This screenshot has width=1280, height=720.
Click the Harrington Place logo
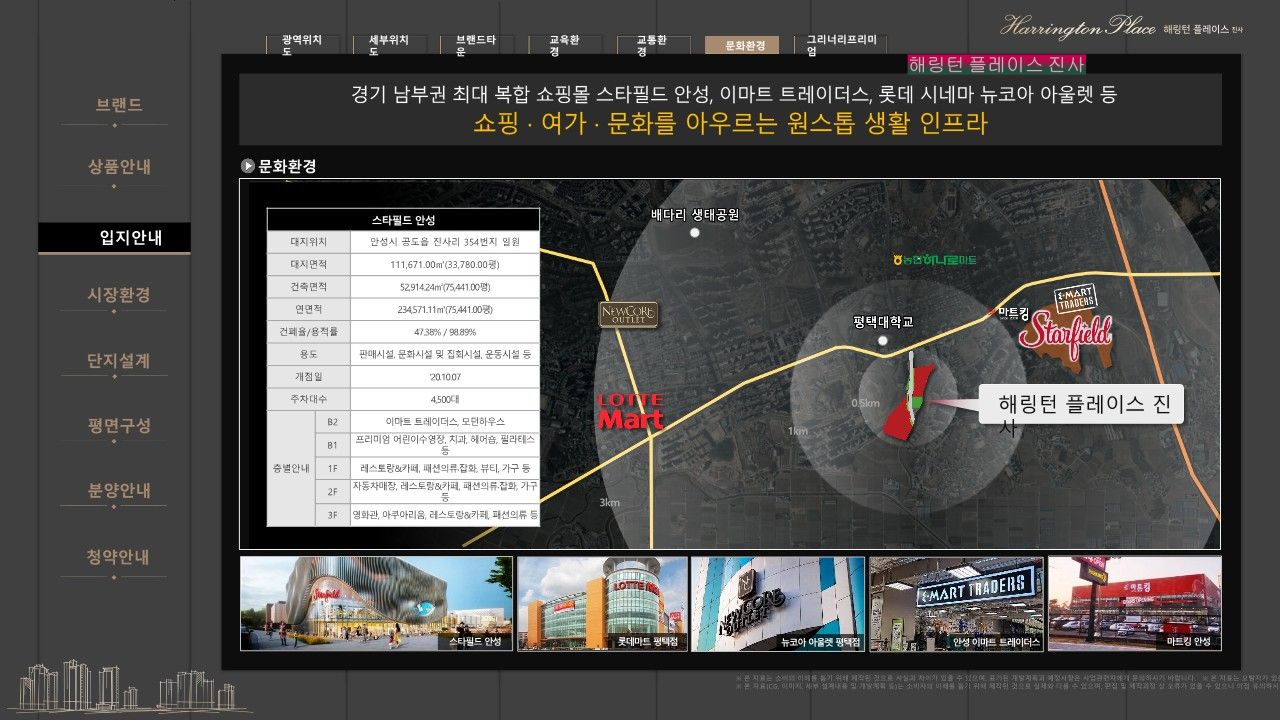[x=1121, y=27]
